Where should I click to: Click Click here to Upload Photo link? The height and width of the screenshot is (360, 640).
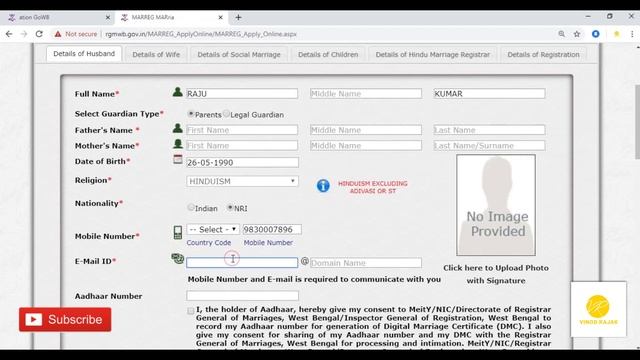(496, 274)
